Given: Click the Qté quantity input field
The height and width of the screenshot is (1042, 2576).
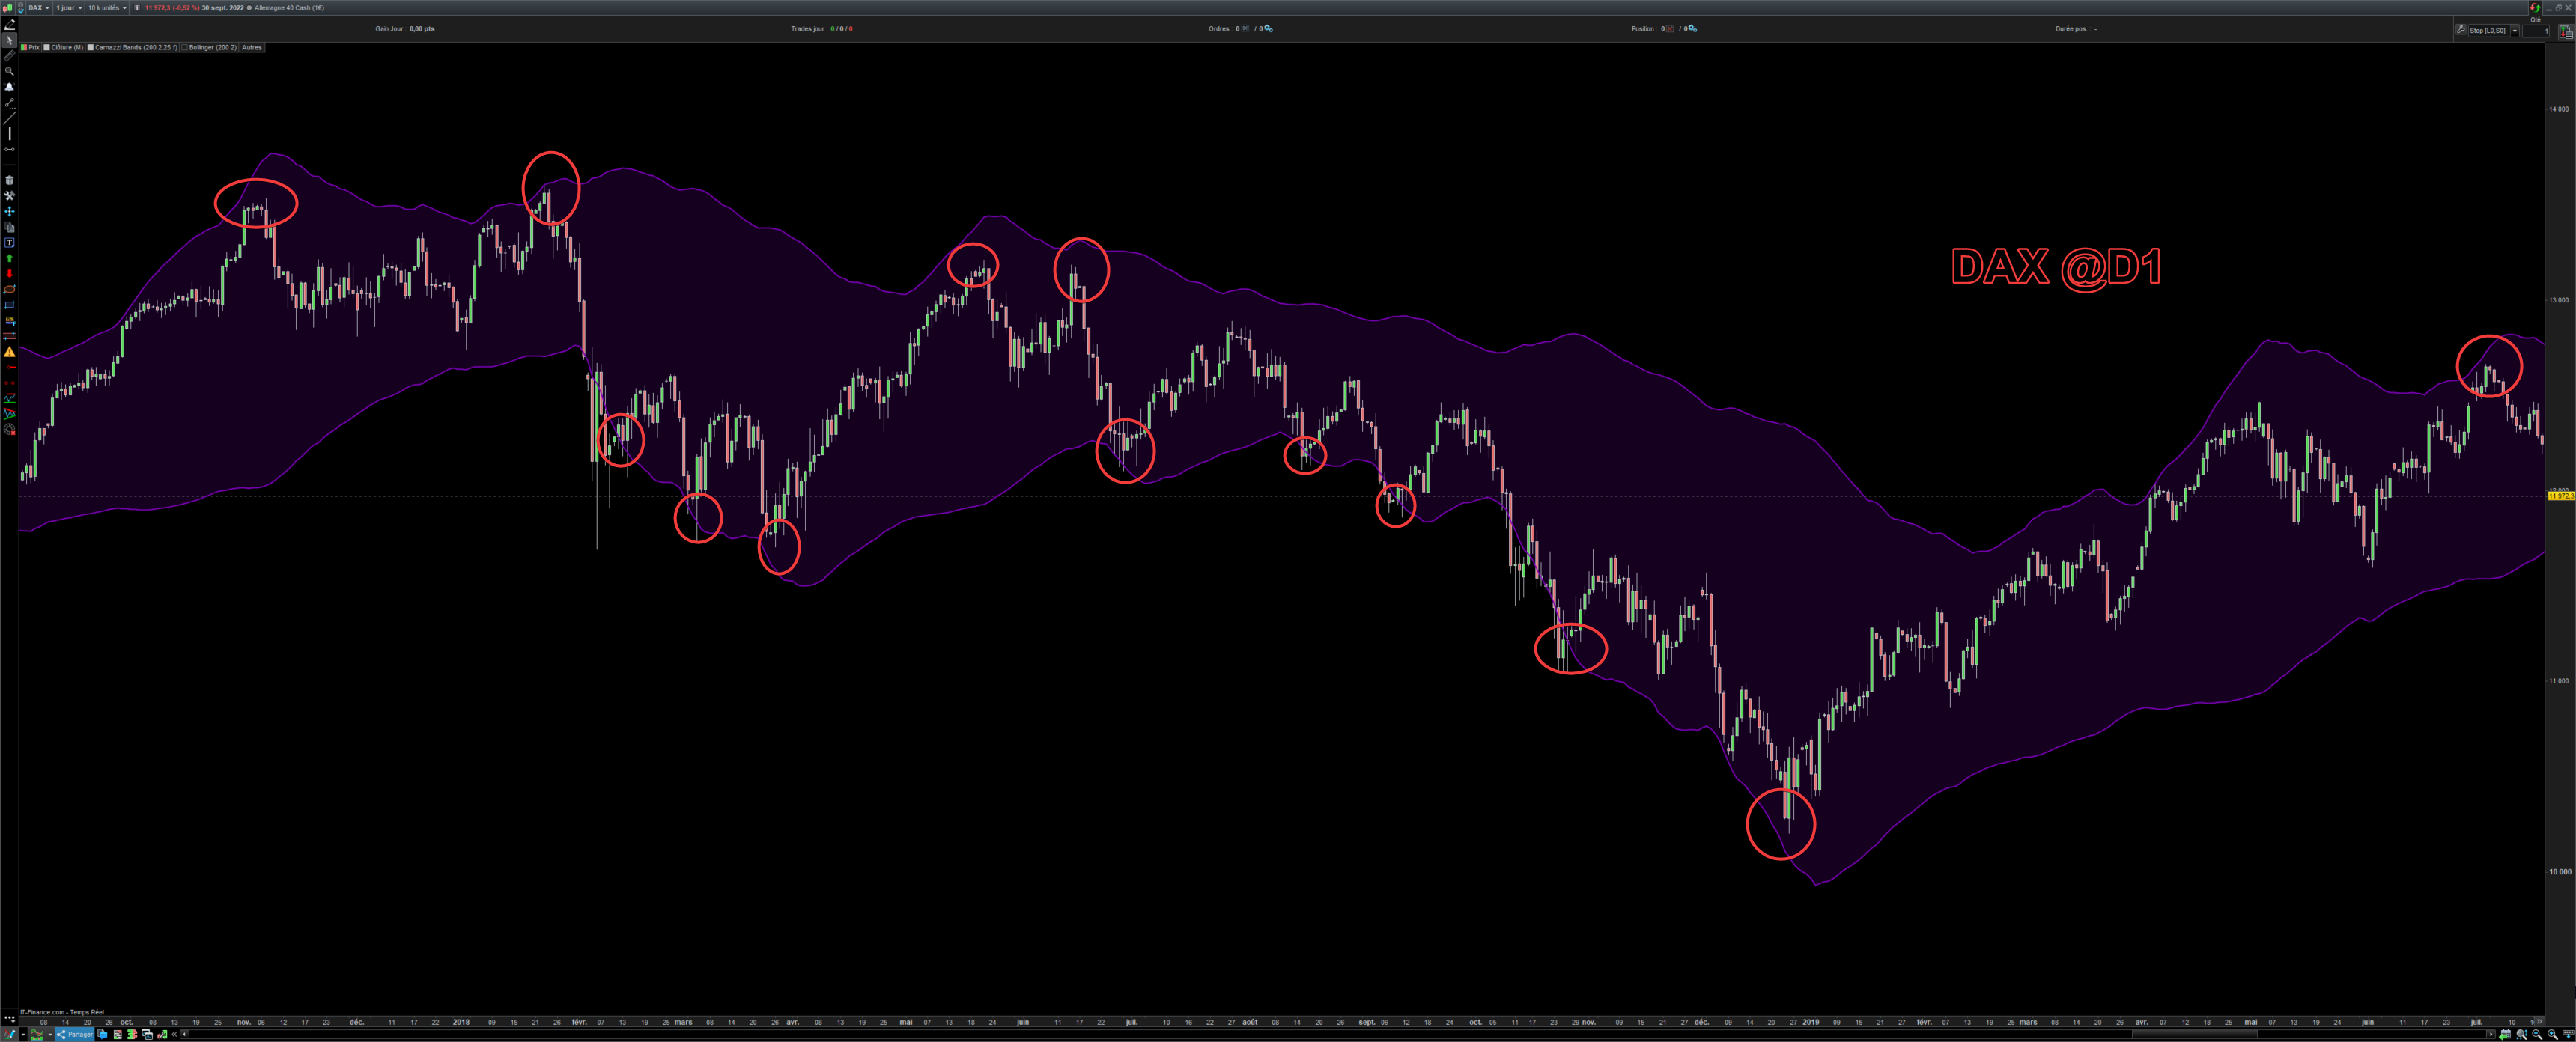Looking at the screenshot, I should (2536, 31).
